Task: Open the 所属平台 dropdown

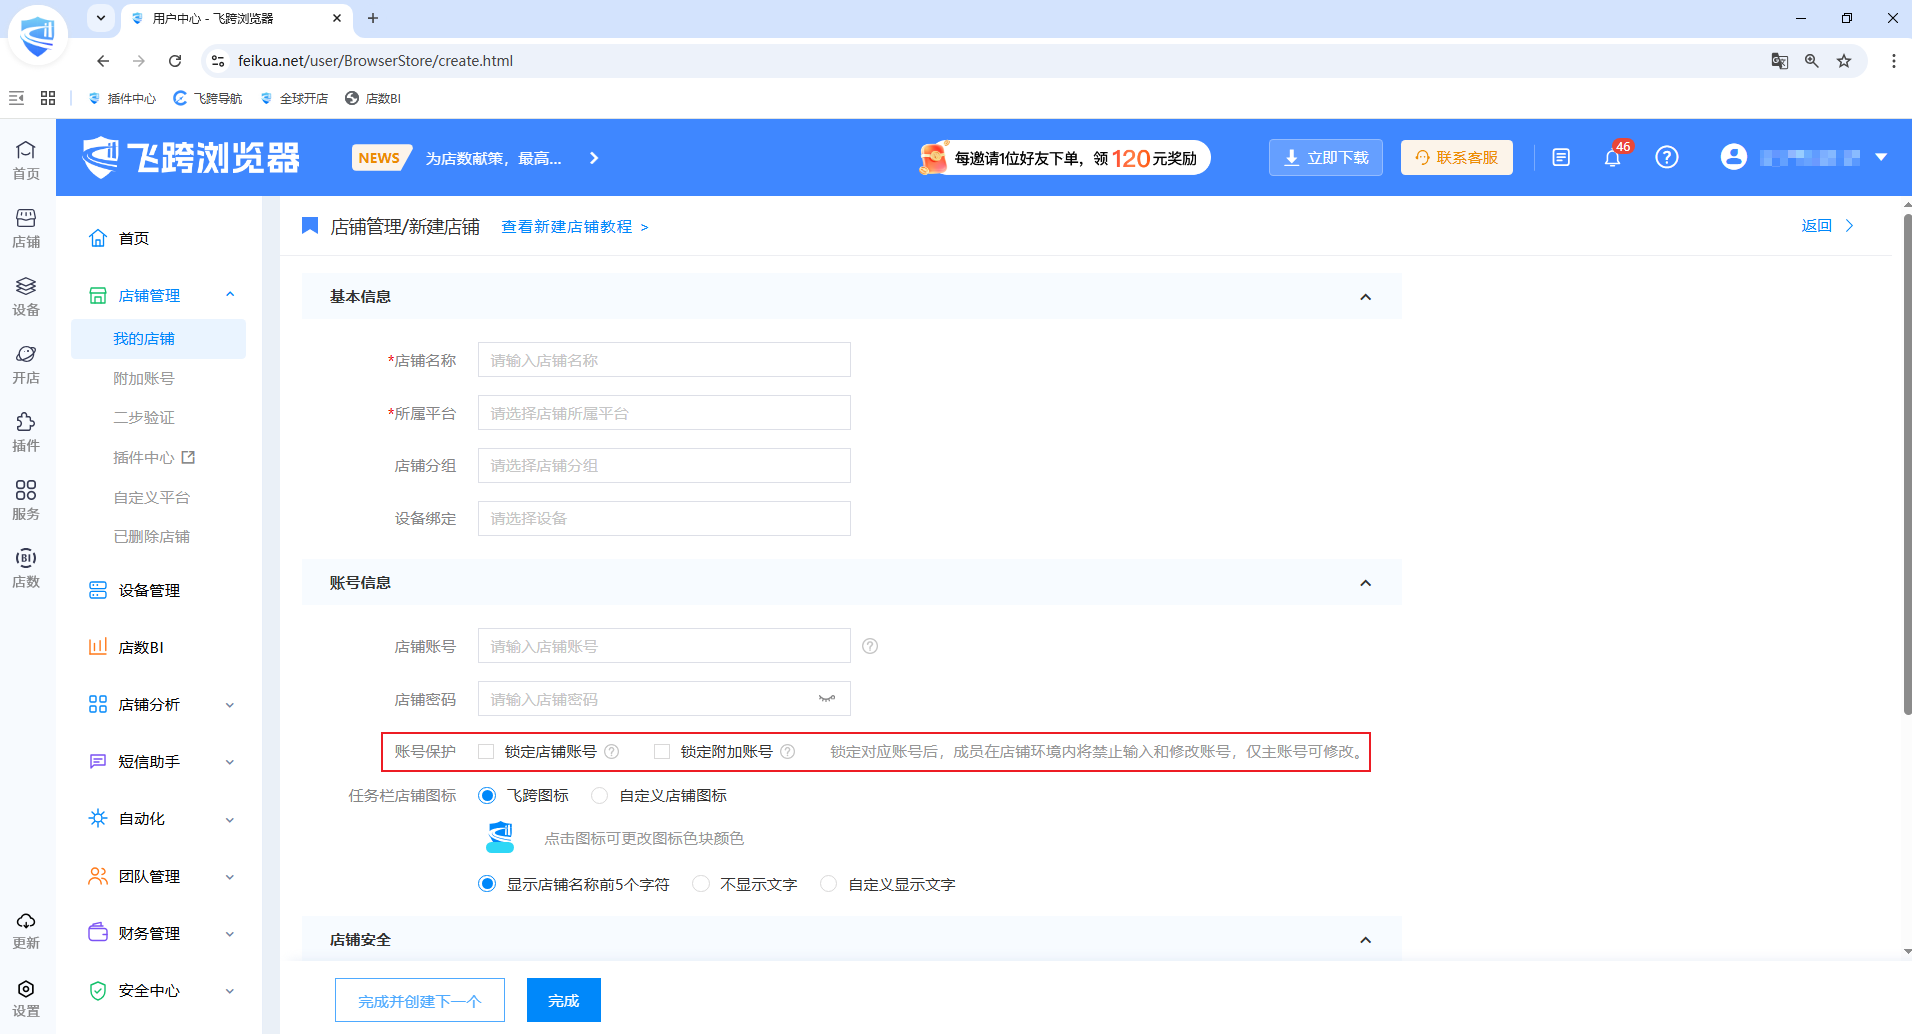Action: (664, 413)
